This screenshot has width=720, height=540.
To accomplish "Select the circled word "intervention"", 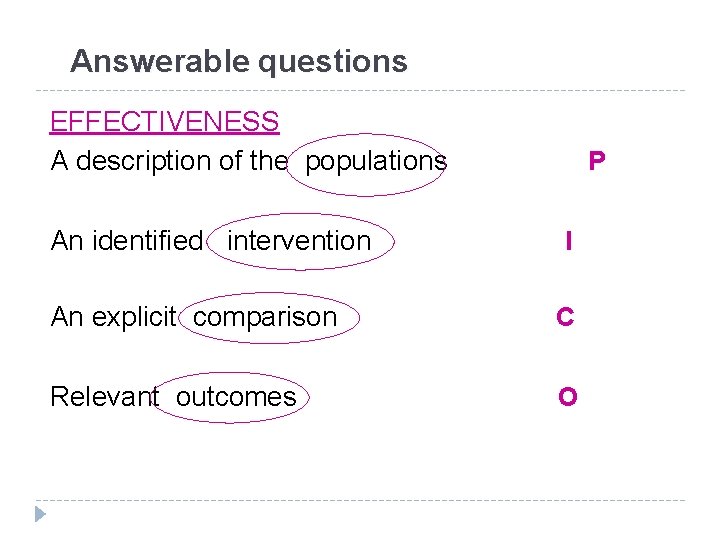I will 299,241.
